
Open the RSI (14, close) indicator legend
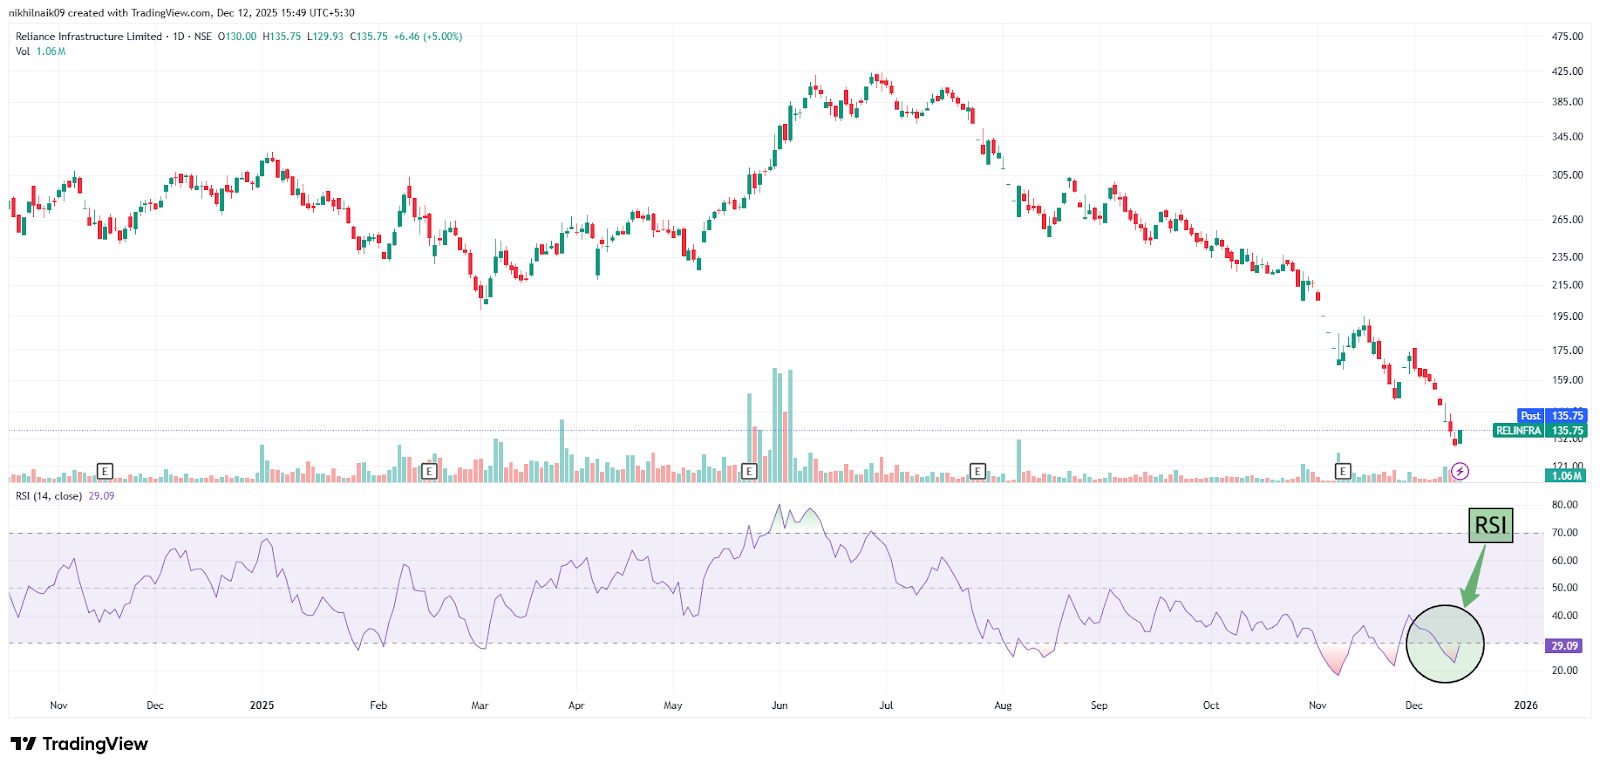[49, 496]
